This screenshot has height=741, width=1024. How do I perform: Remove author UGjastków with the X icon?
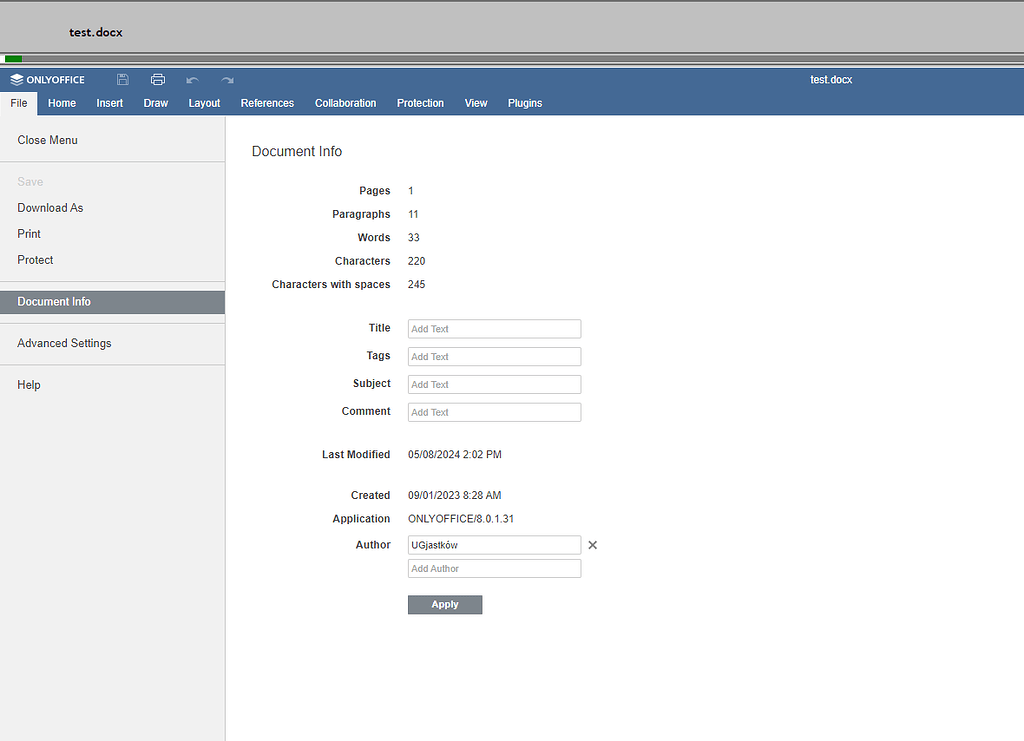592,545
